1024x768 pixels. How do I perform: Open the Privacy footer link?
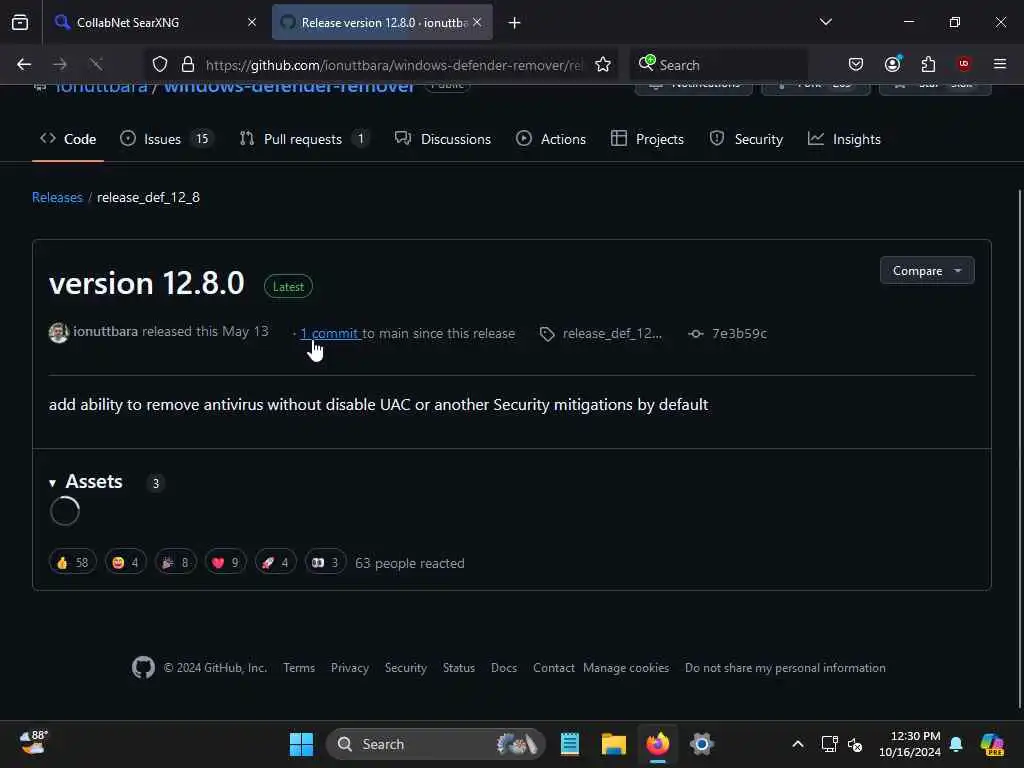pyautogui.click(x=349, y=667)
